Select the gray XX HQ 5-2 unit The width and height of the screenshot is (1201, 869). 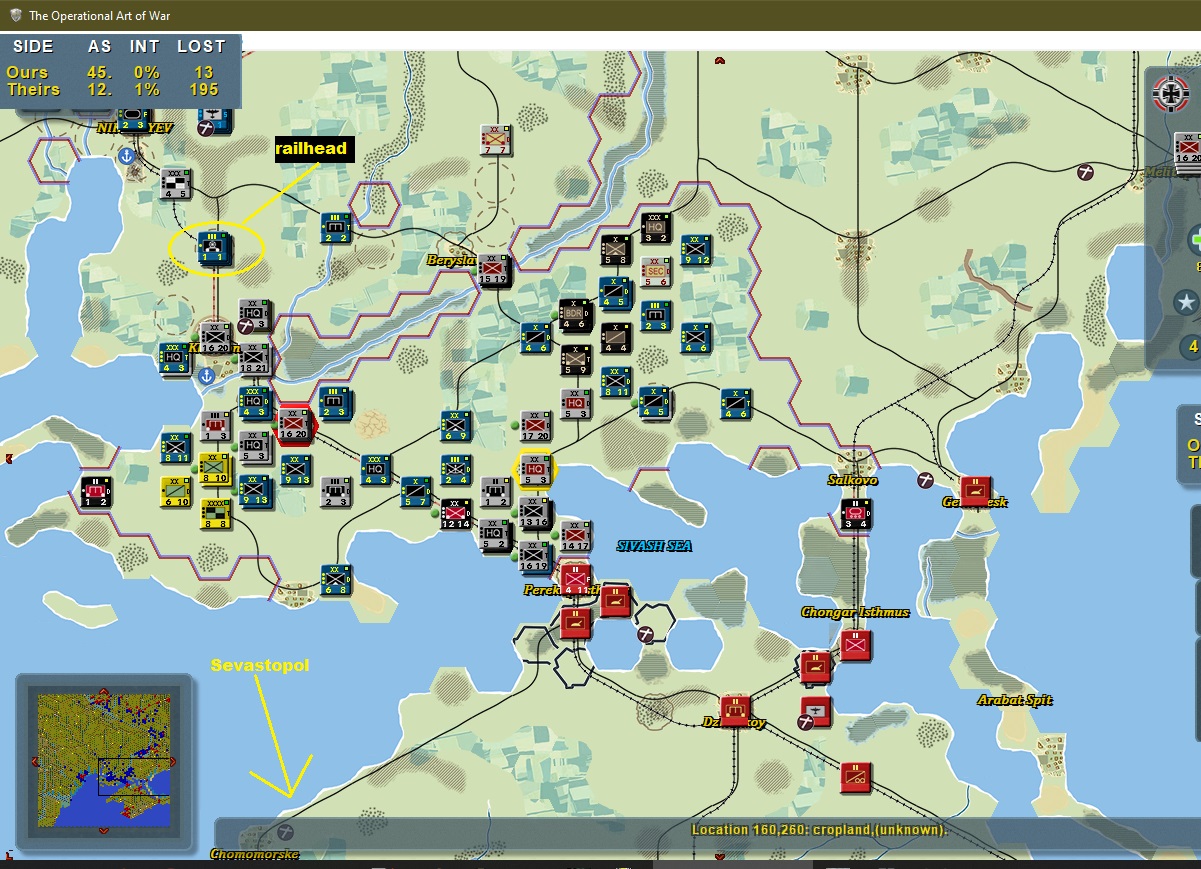495,535
